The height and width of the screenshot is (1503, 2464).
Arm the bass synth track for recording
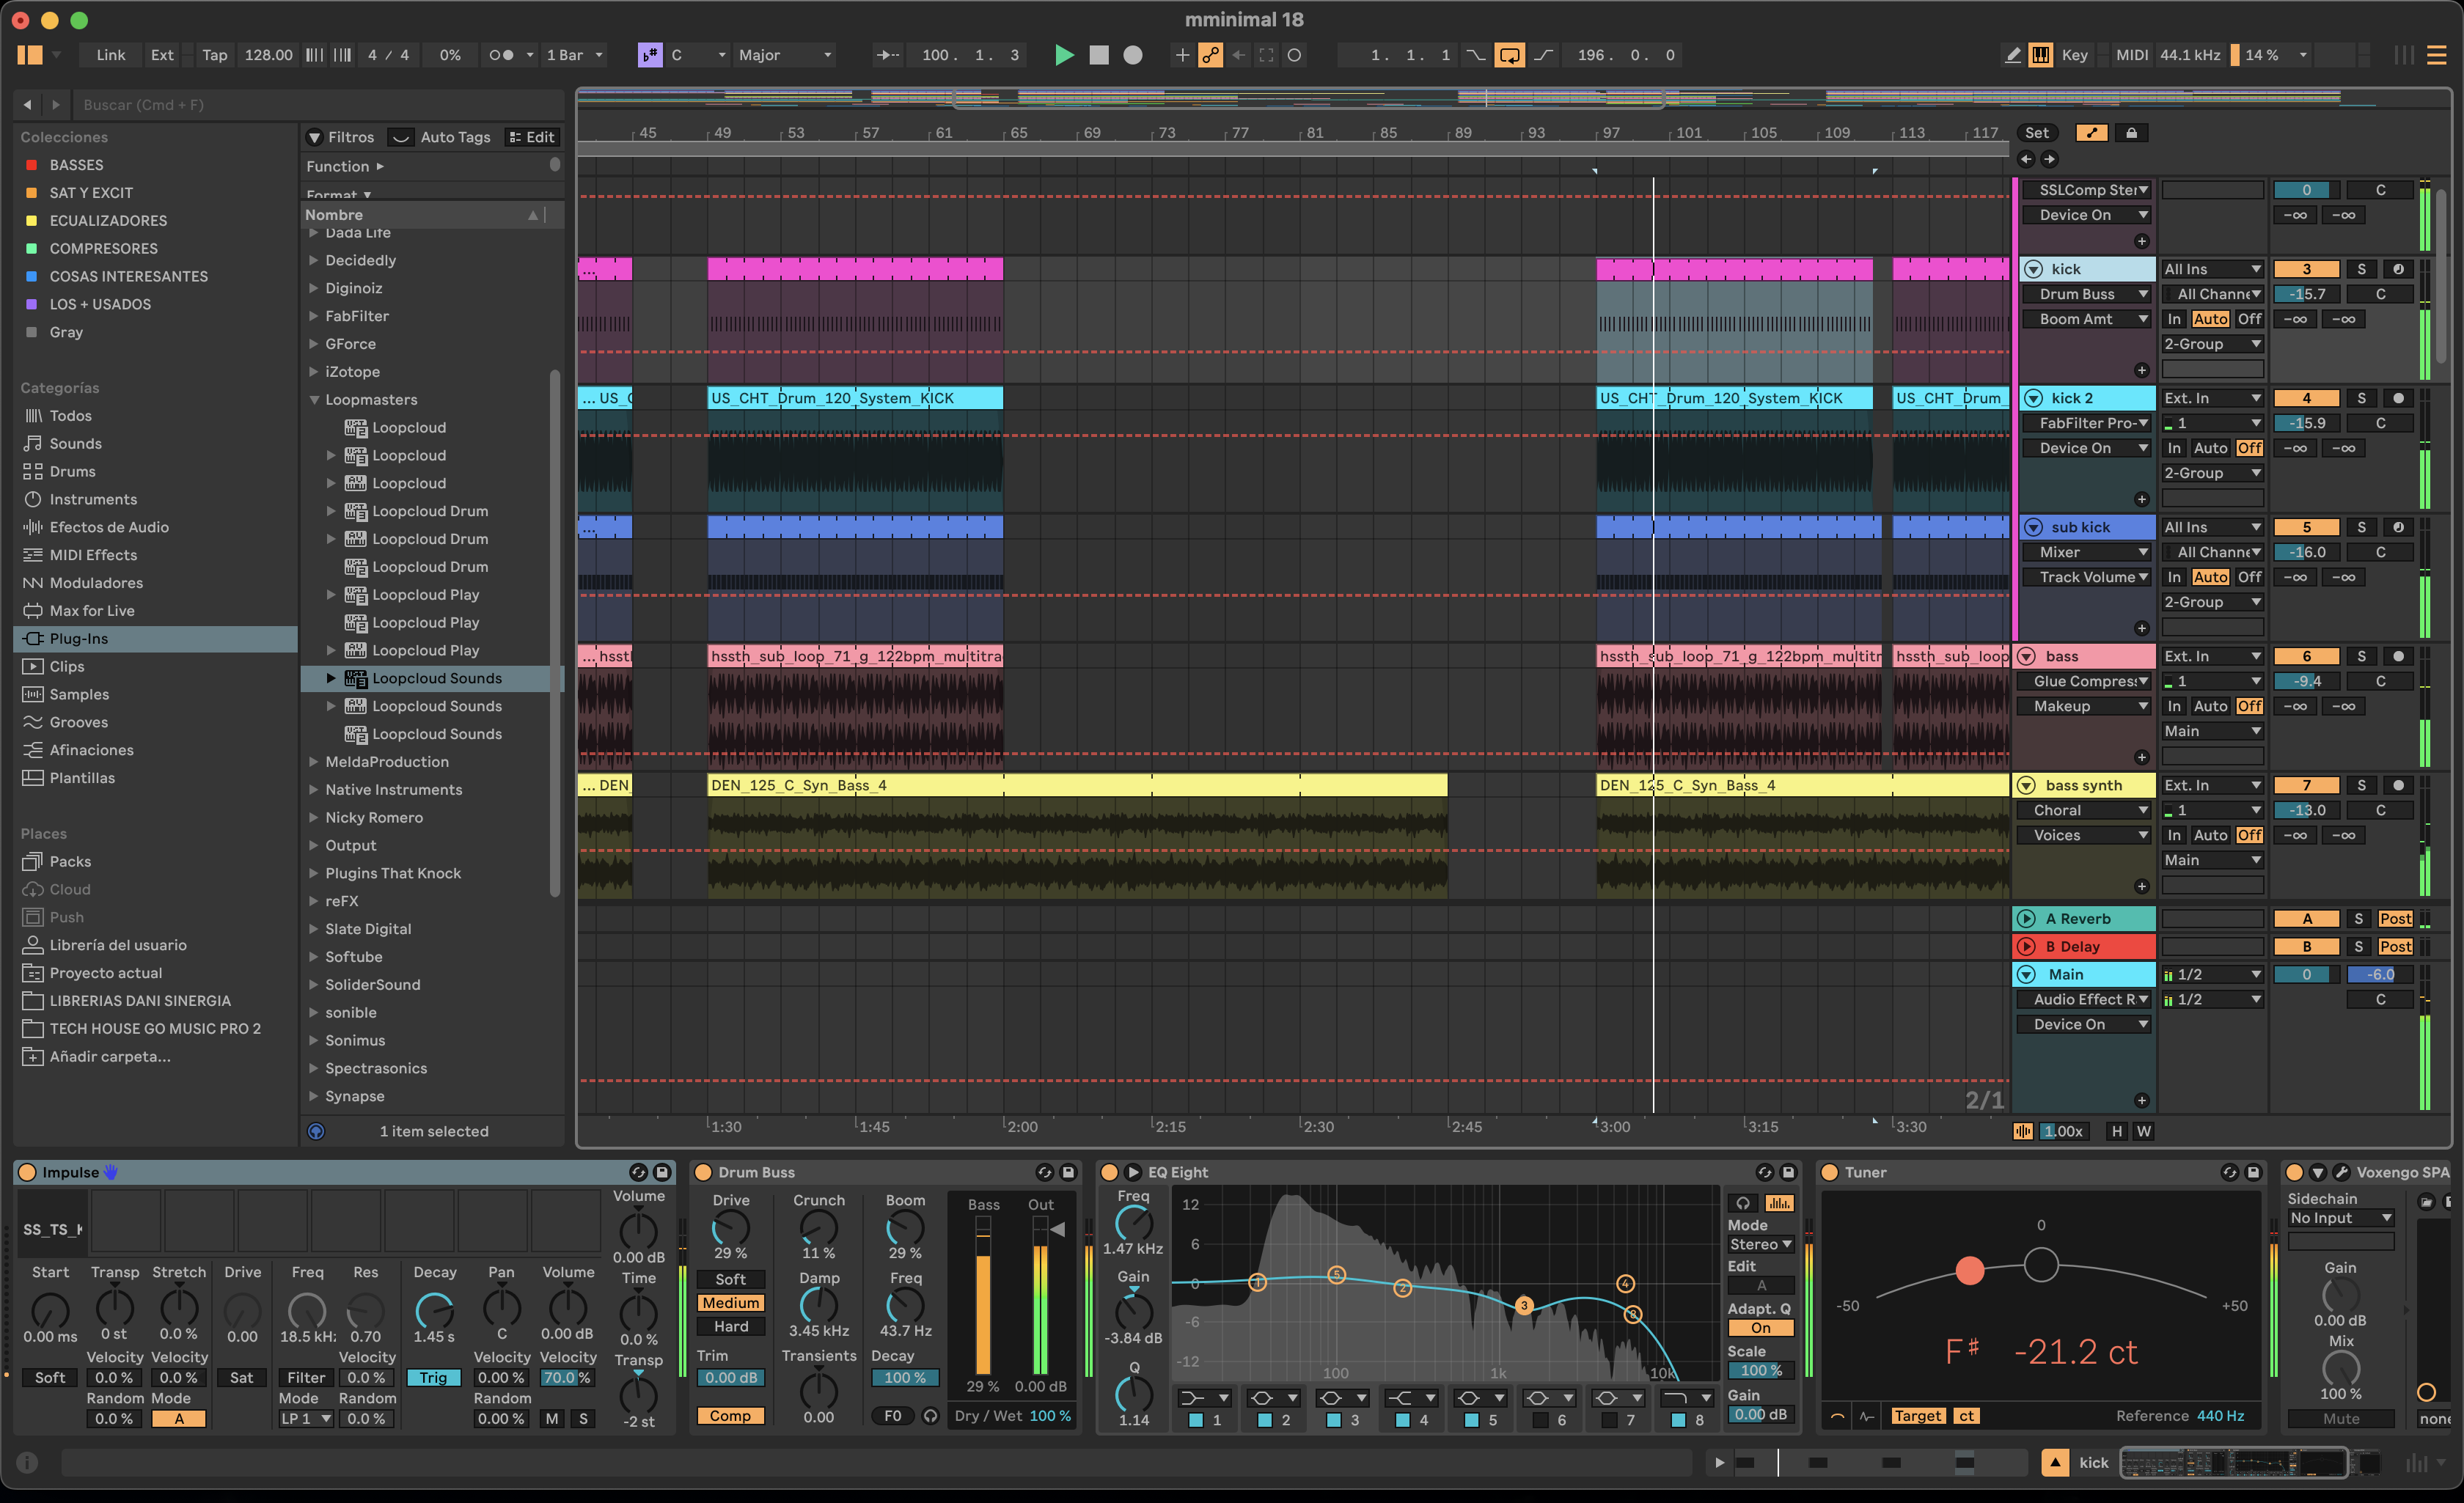(x=2397, y=785)
